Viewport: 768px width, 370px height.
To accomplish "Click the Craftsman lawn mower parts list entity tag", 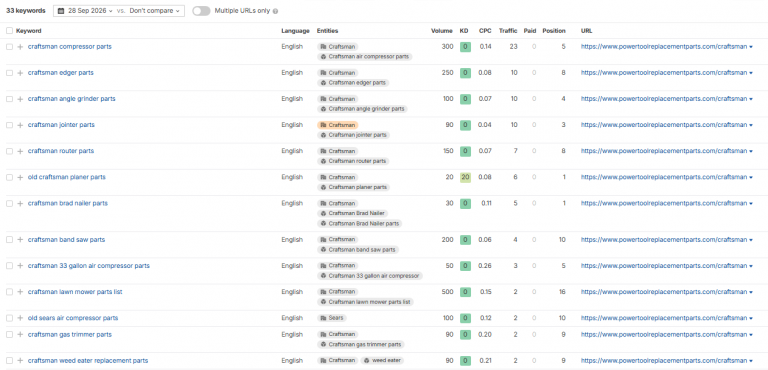I will (x=365, y=302).
